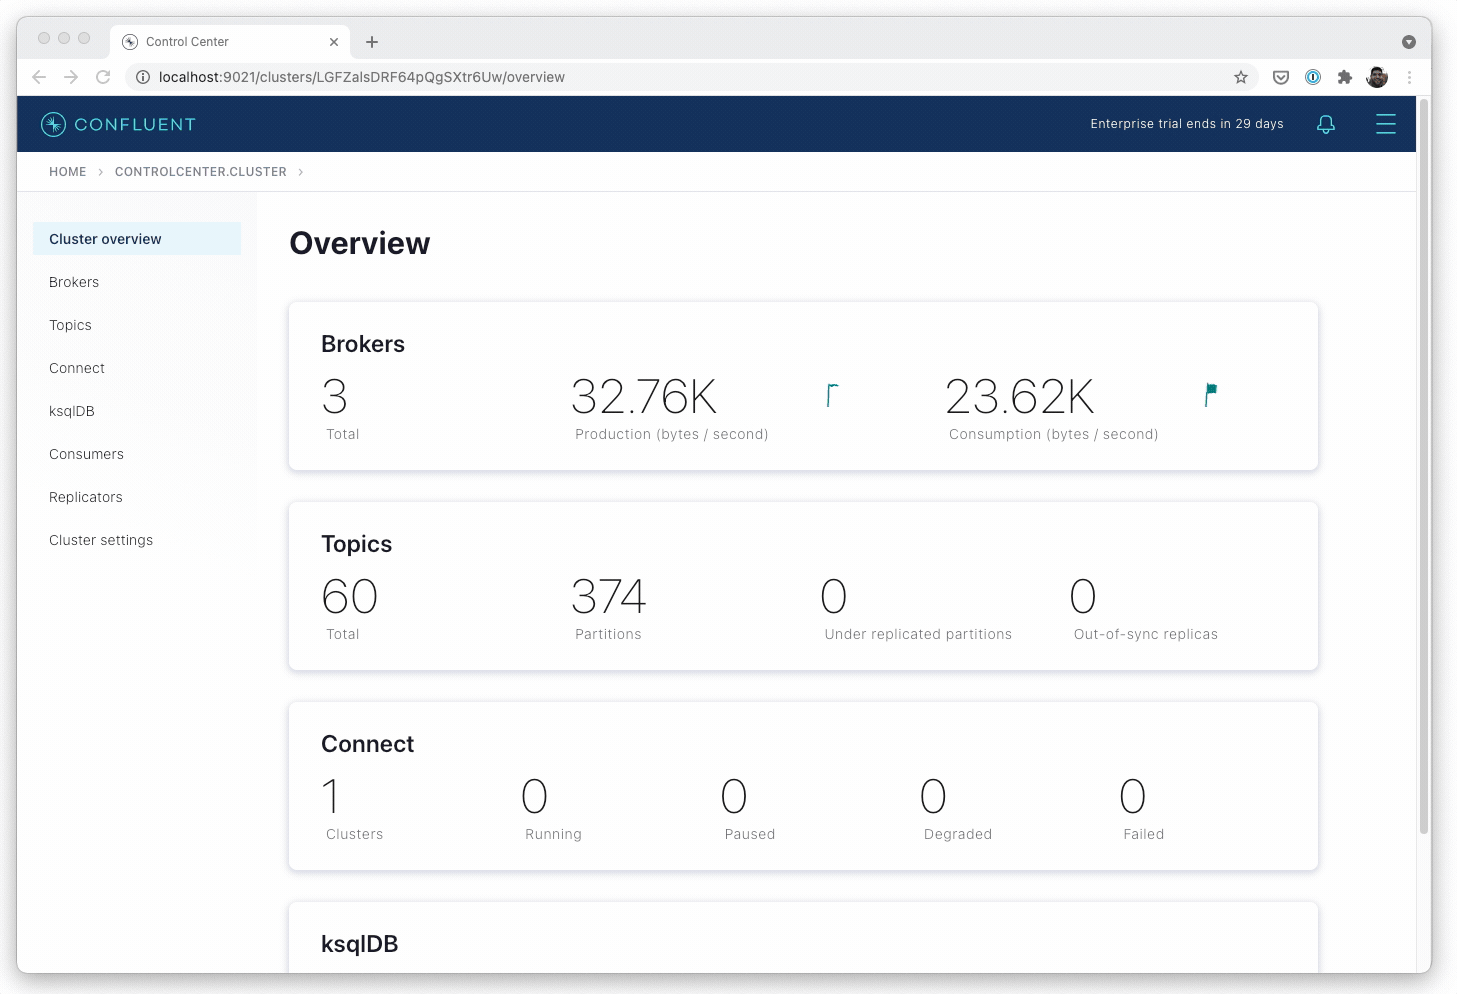Viewport: 1457px width, 994px height.
Task: Reload the page
Action: (x=103, y=77)
